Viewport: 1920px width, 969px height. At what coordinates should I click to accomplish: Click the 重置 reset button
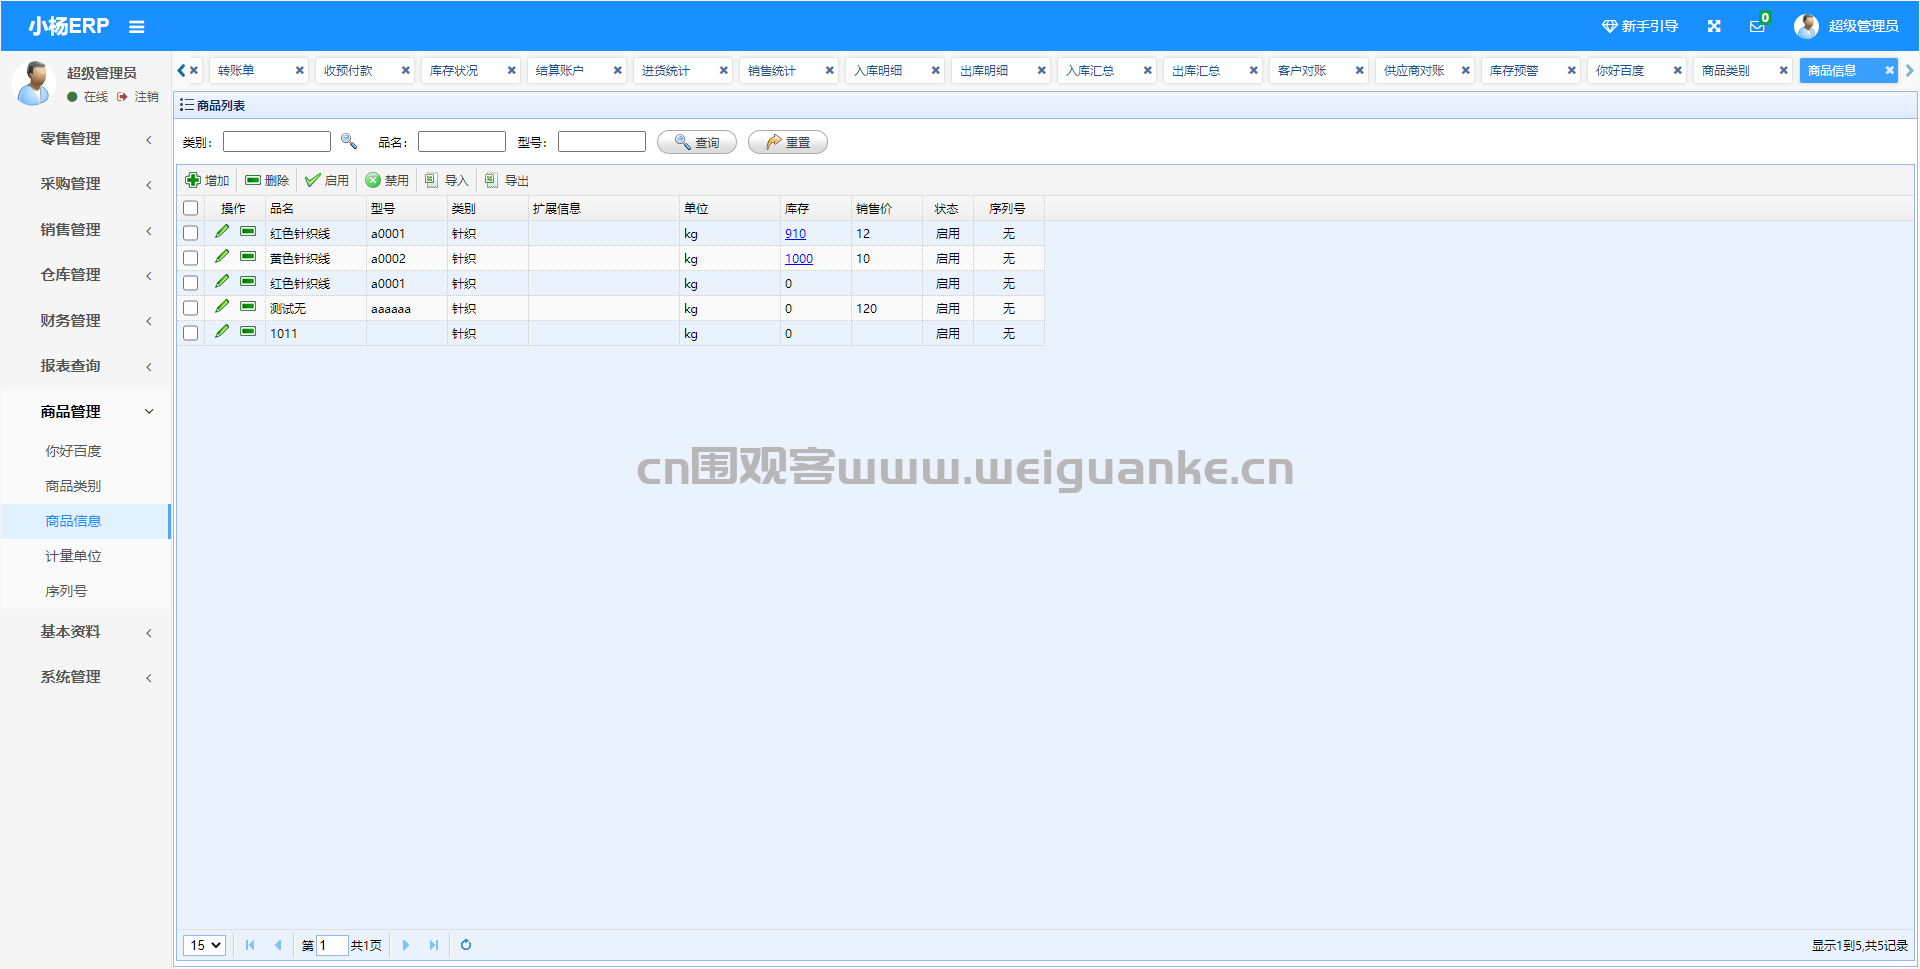[788, 142]
